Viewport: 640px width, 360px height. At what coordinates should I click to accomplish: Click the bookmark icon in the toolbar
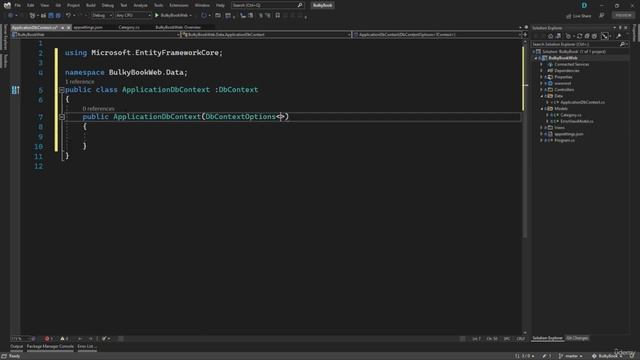click(278, 15)
